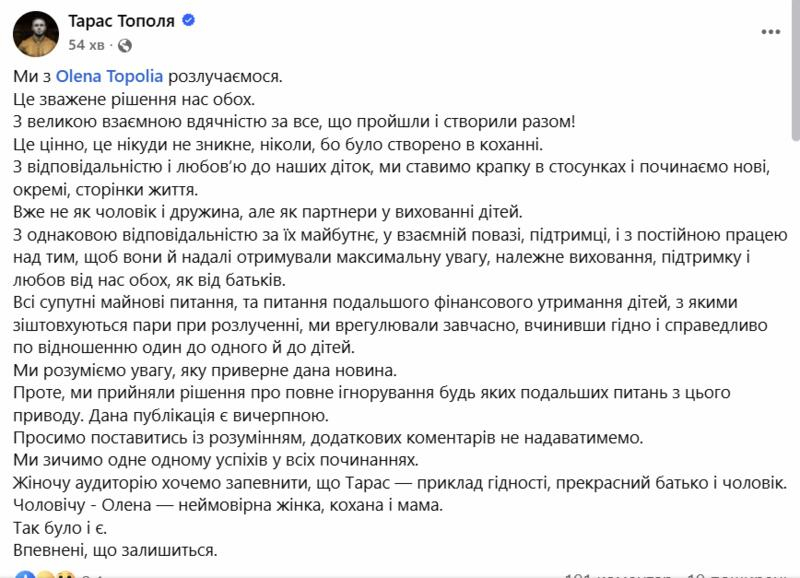Click the reaction summary row under the post
The image size is (800, 578).
[x=55, y=574]
